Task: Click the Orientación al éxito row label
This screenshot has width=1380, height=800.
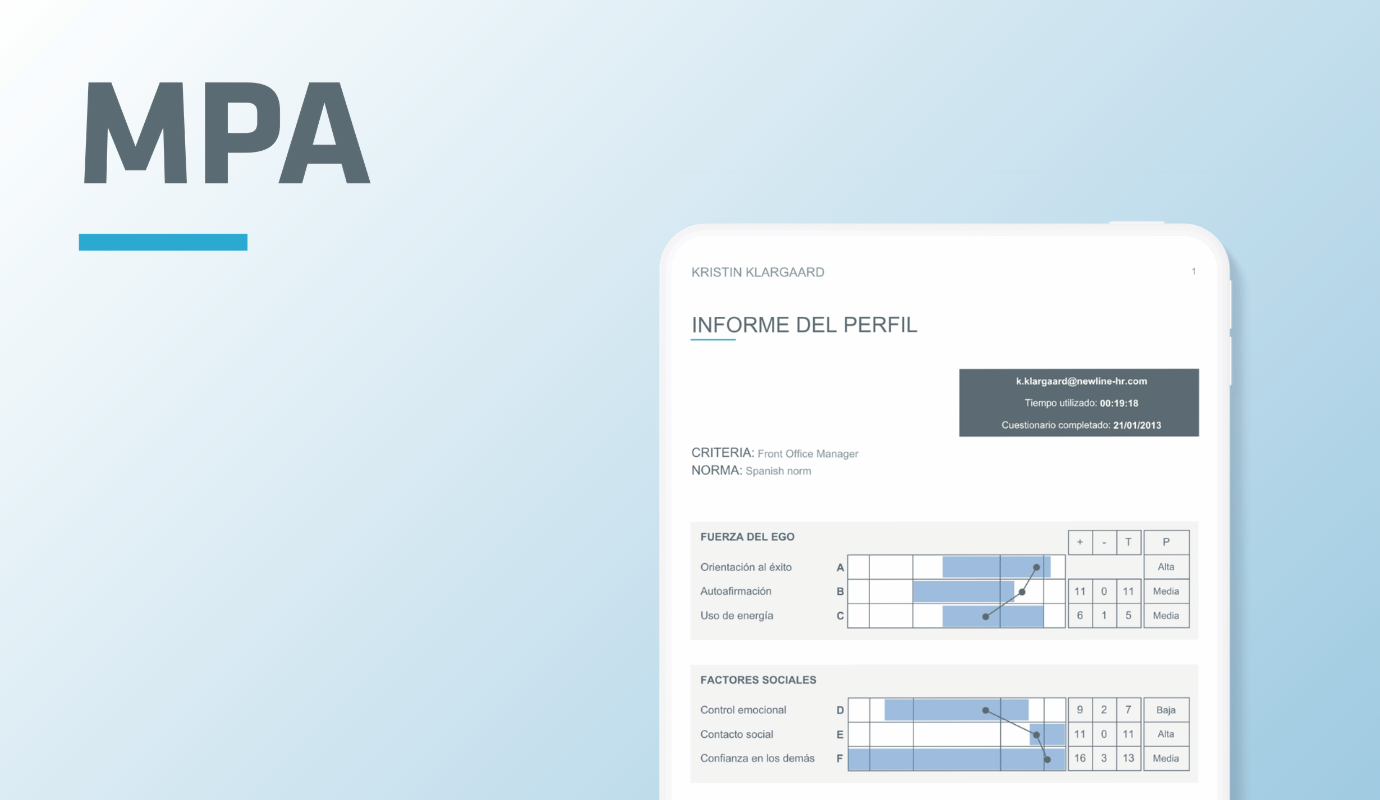Action: coord(746,567)
